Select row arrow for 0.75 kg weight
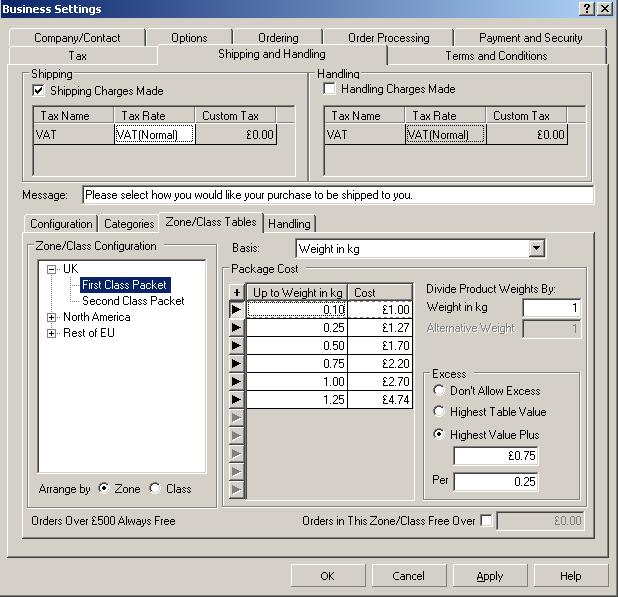 tap(237, 364)
